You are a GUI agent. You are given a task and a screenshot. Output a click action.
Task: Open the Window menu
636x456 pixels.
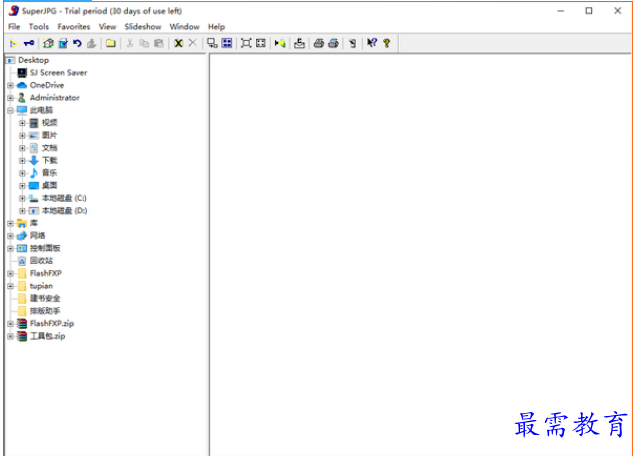185,27
